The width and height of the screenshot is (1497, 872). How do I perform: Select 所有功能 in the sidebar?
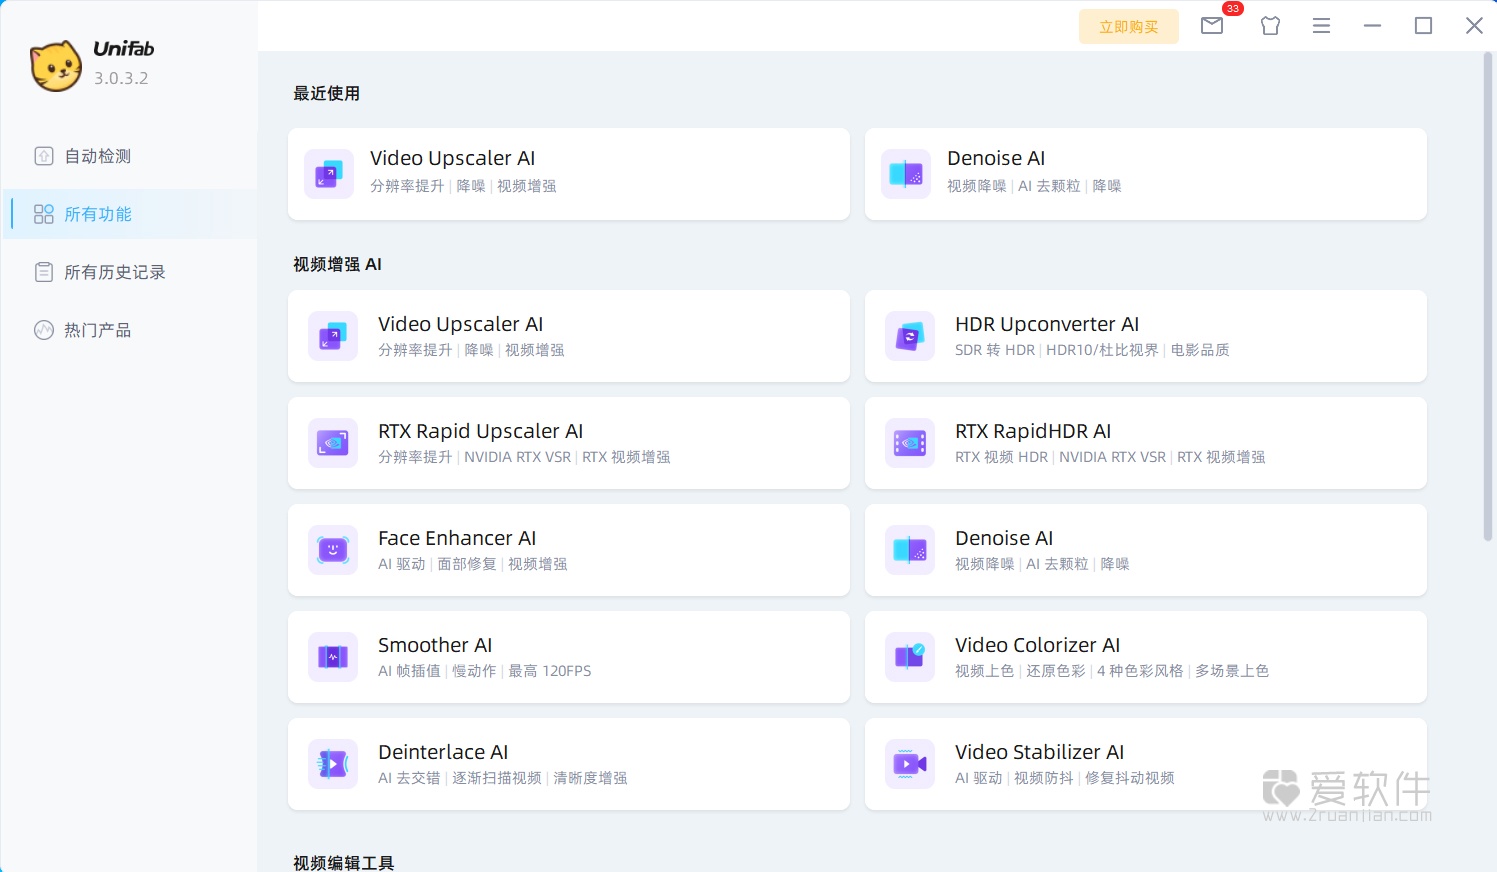[97, 213]
